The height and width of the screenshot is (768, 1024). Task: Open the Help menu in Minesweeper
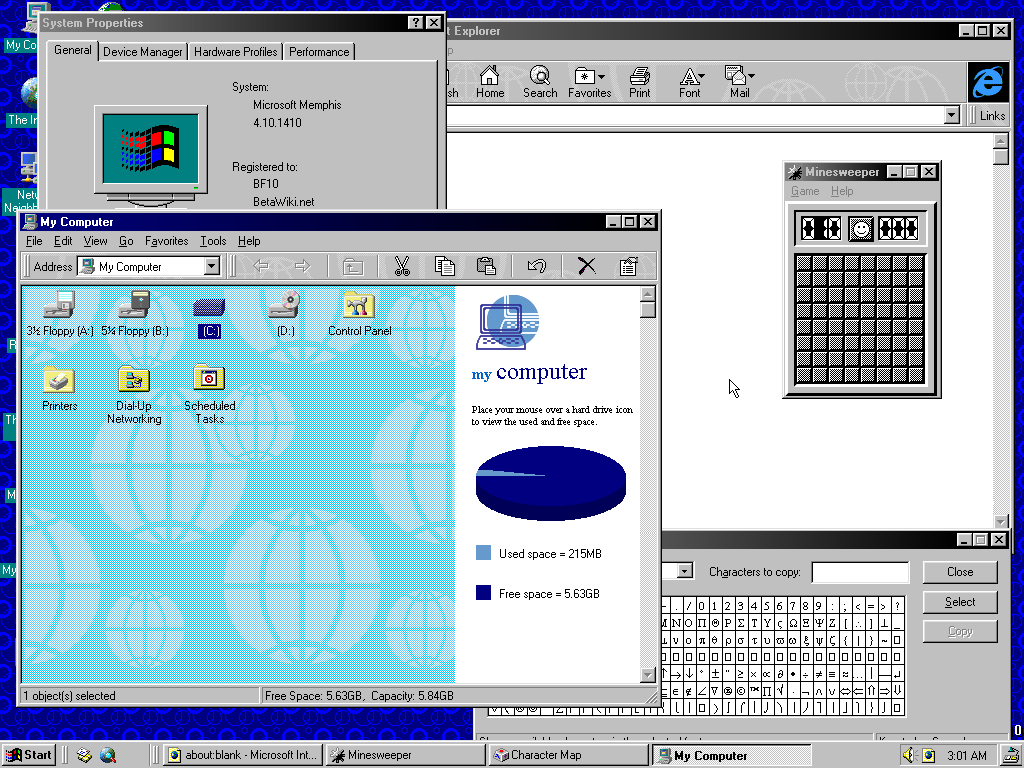842,191
